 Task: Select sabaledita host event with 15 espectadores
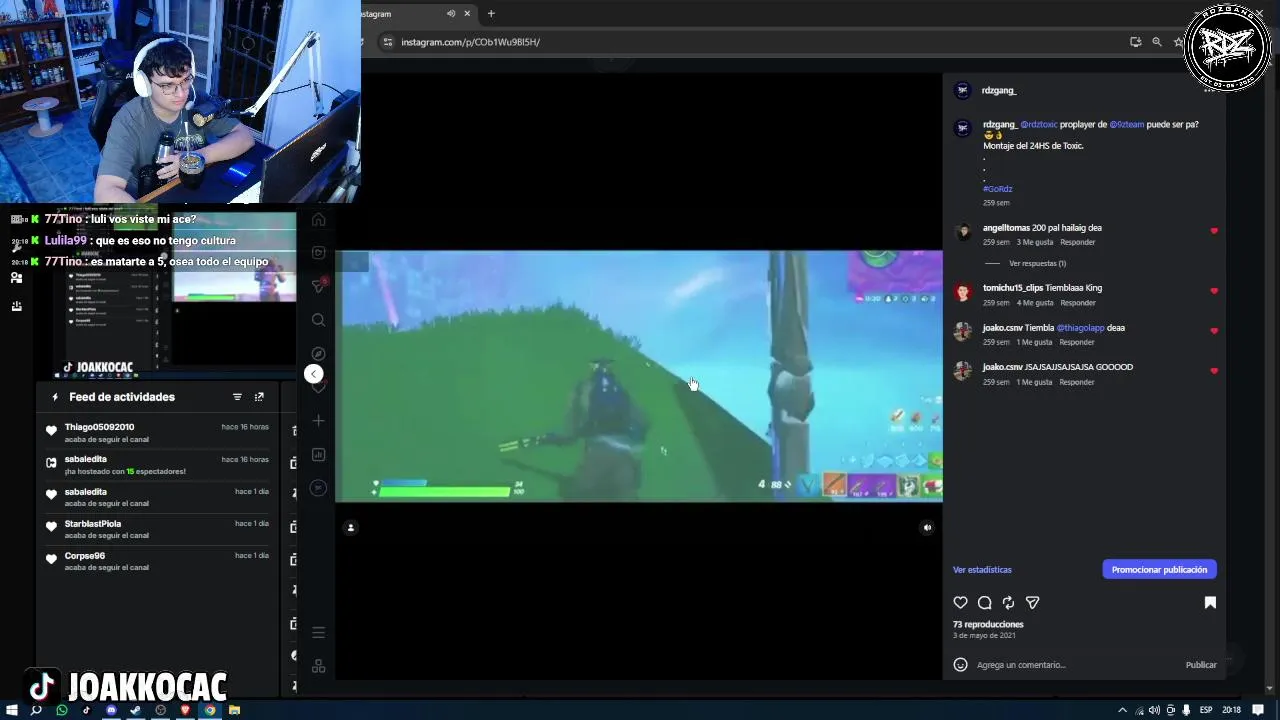point(157,465)
